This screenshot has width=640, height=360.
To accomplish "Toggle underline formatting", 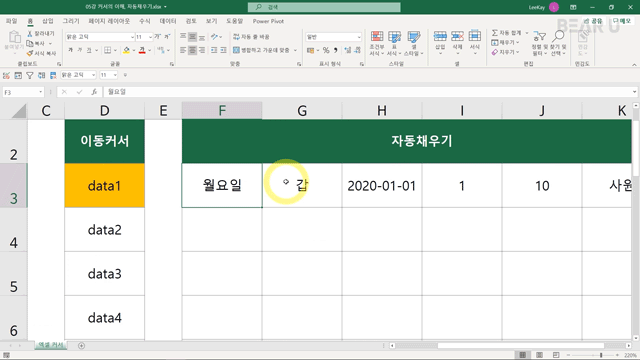I will coord(89,50).
